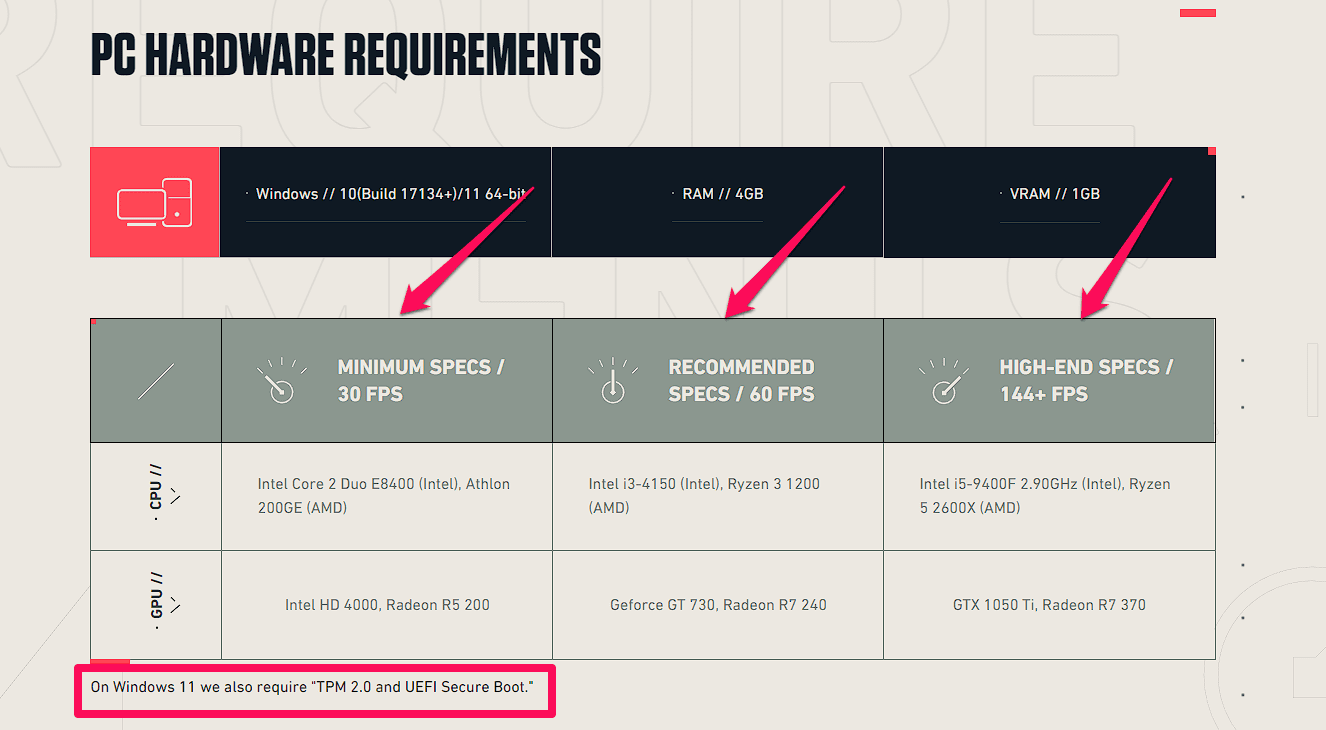Click the Intel i5-9400F high-end CPU cell

coord(1045,496)
